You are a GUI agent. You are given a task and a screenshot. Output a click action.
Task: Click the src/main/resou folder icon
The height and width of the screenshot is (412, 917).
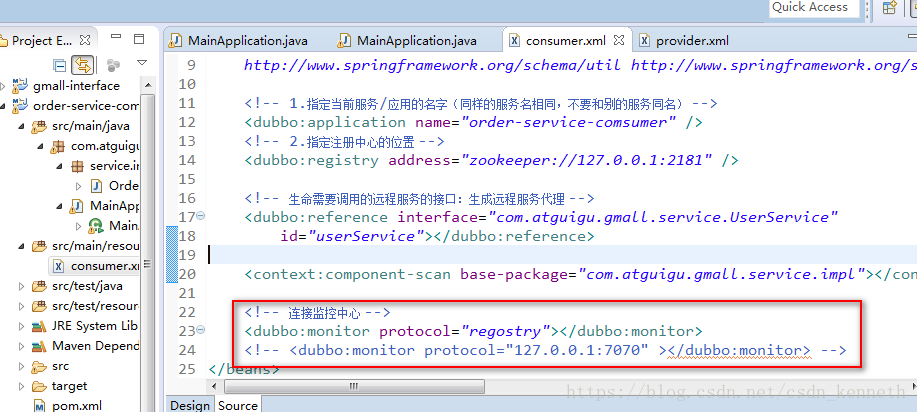[39, 246]
